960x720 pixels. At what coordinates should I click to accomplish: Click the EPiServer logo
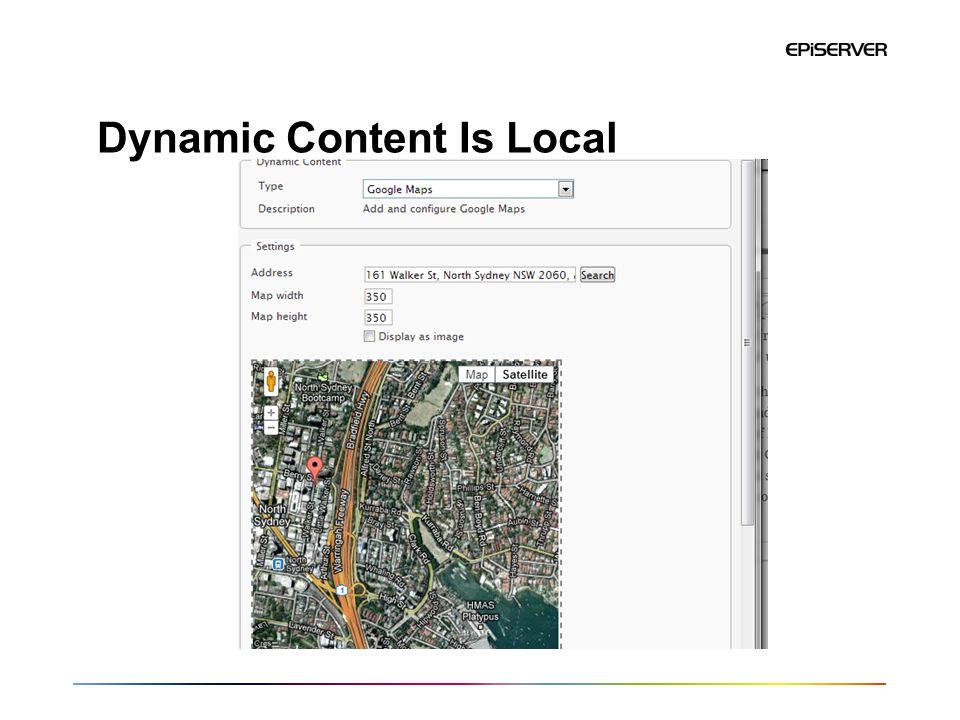tap(836, 50)
